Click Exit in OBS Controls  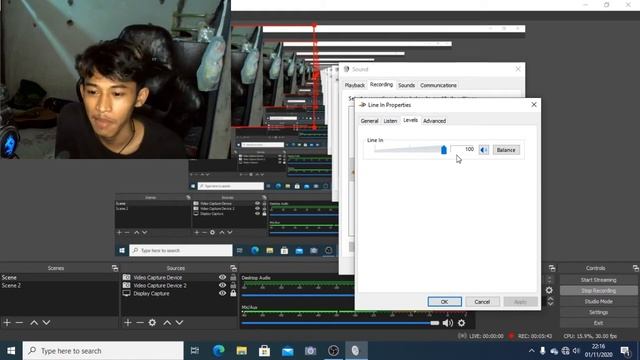598,323
